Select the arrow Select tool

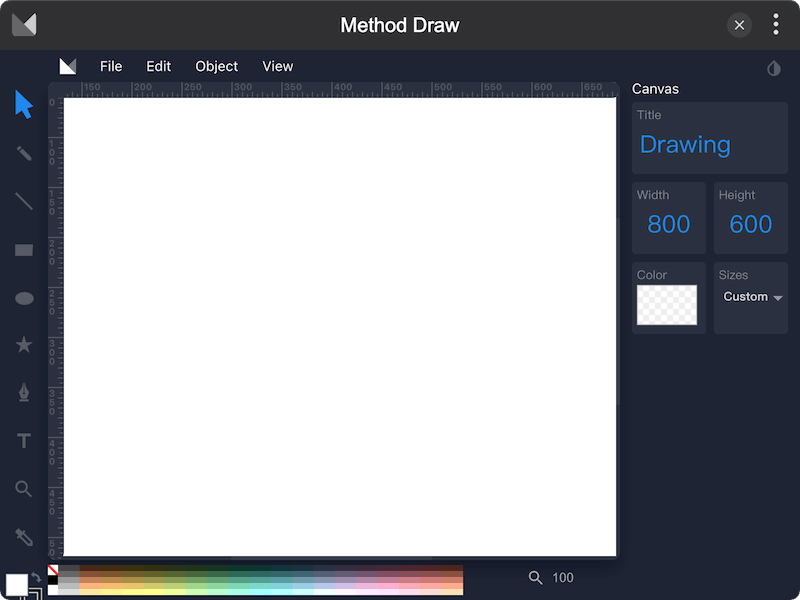tap(24, 105)
